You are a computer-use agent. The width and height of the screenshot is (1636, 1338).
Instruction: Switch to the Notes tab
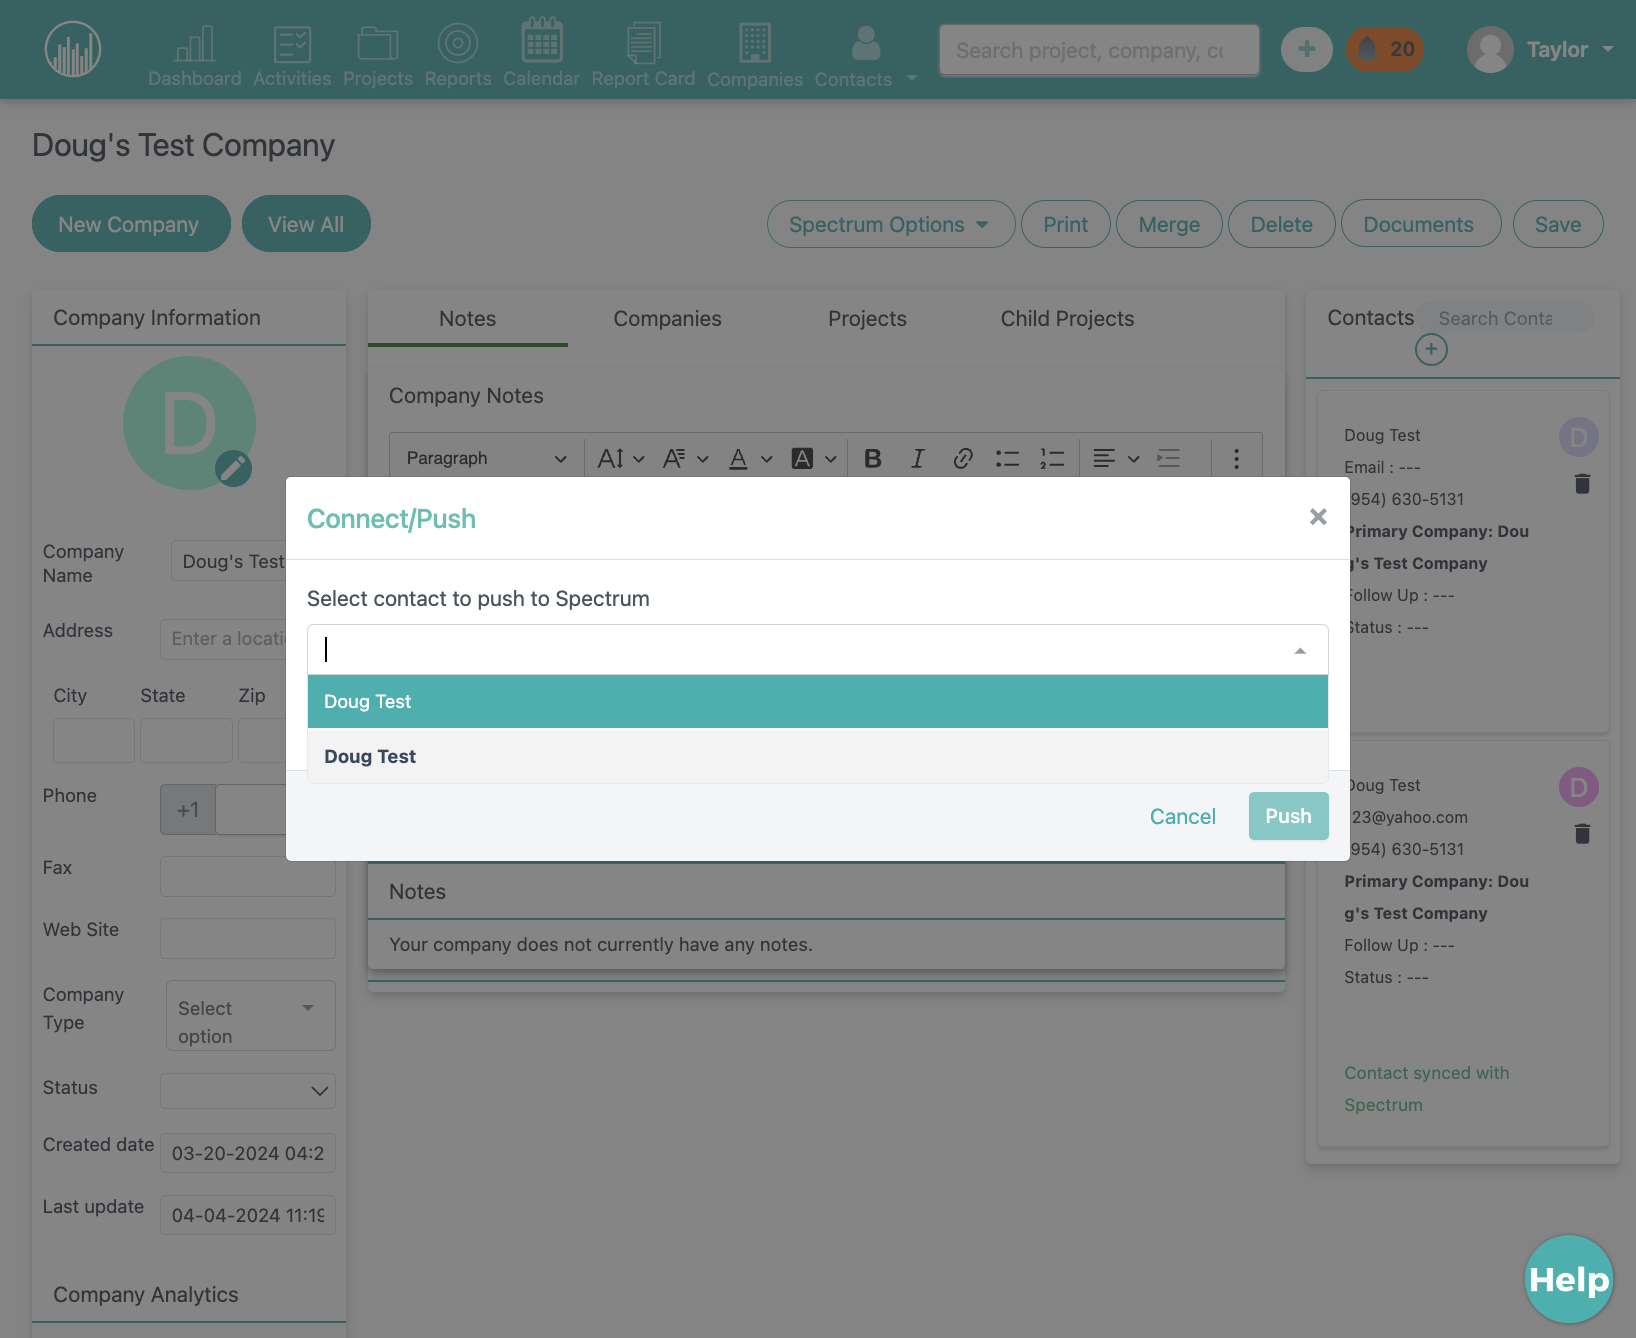click(x=468, y=319)
